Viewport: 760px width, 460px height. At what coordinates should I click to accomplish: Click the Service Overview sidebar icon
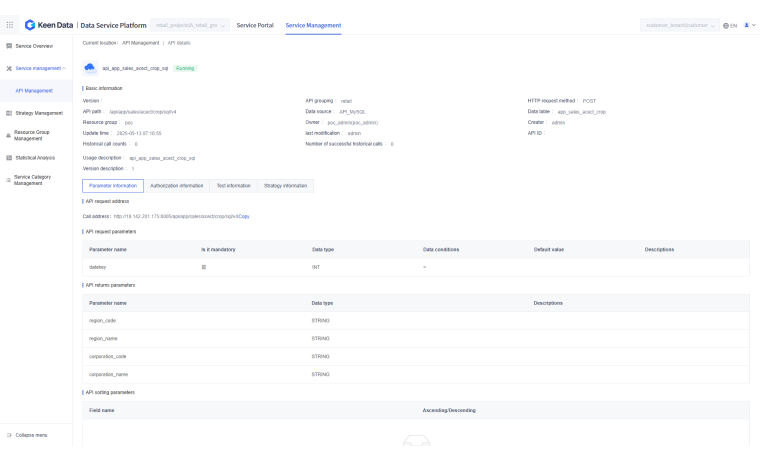(9, 46)
